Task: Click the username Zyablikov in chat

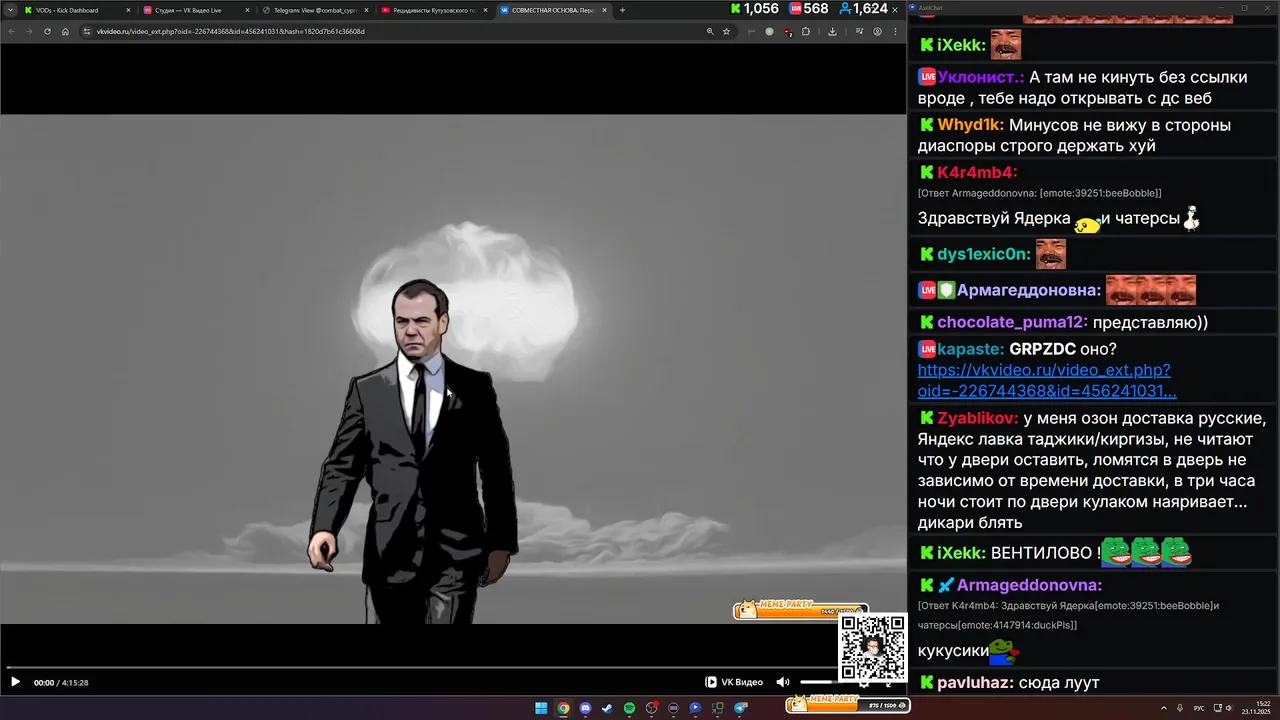Action: [x=978, y=418]
